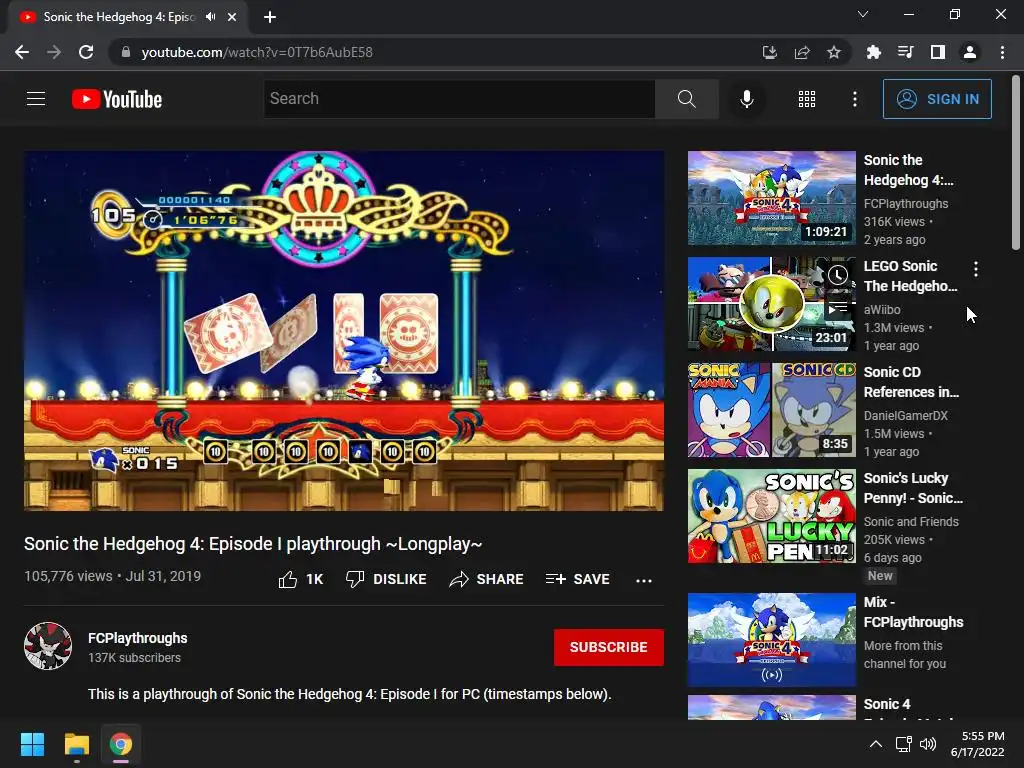The height and width of the screenshot is (768, 1024).
Task: Share this video
Action: point(487,579)
